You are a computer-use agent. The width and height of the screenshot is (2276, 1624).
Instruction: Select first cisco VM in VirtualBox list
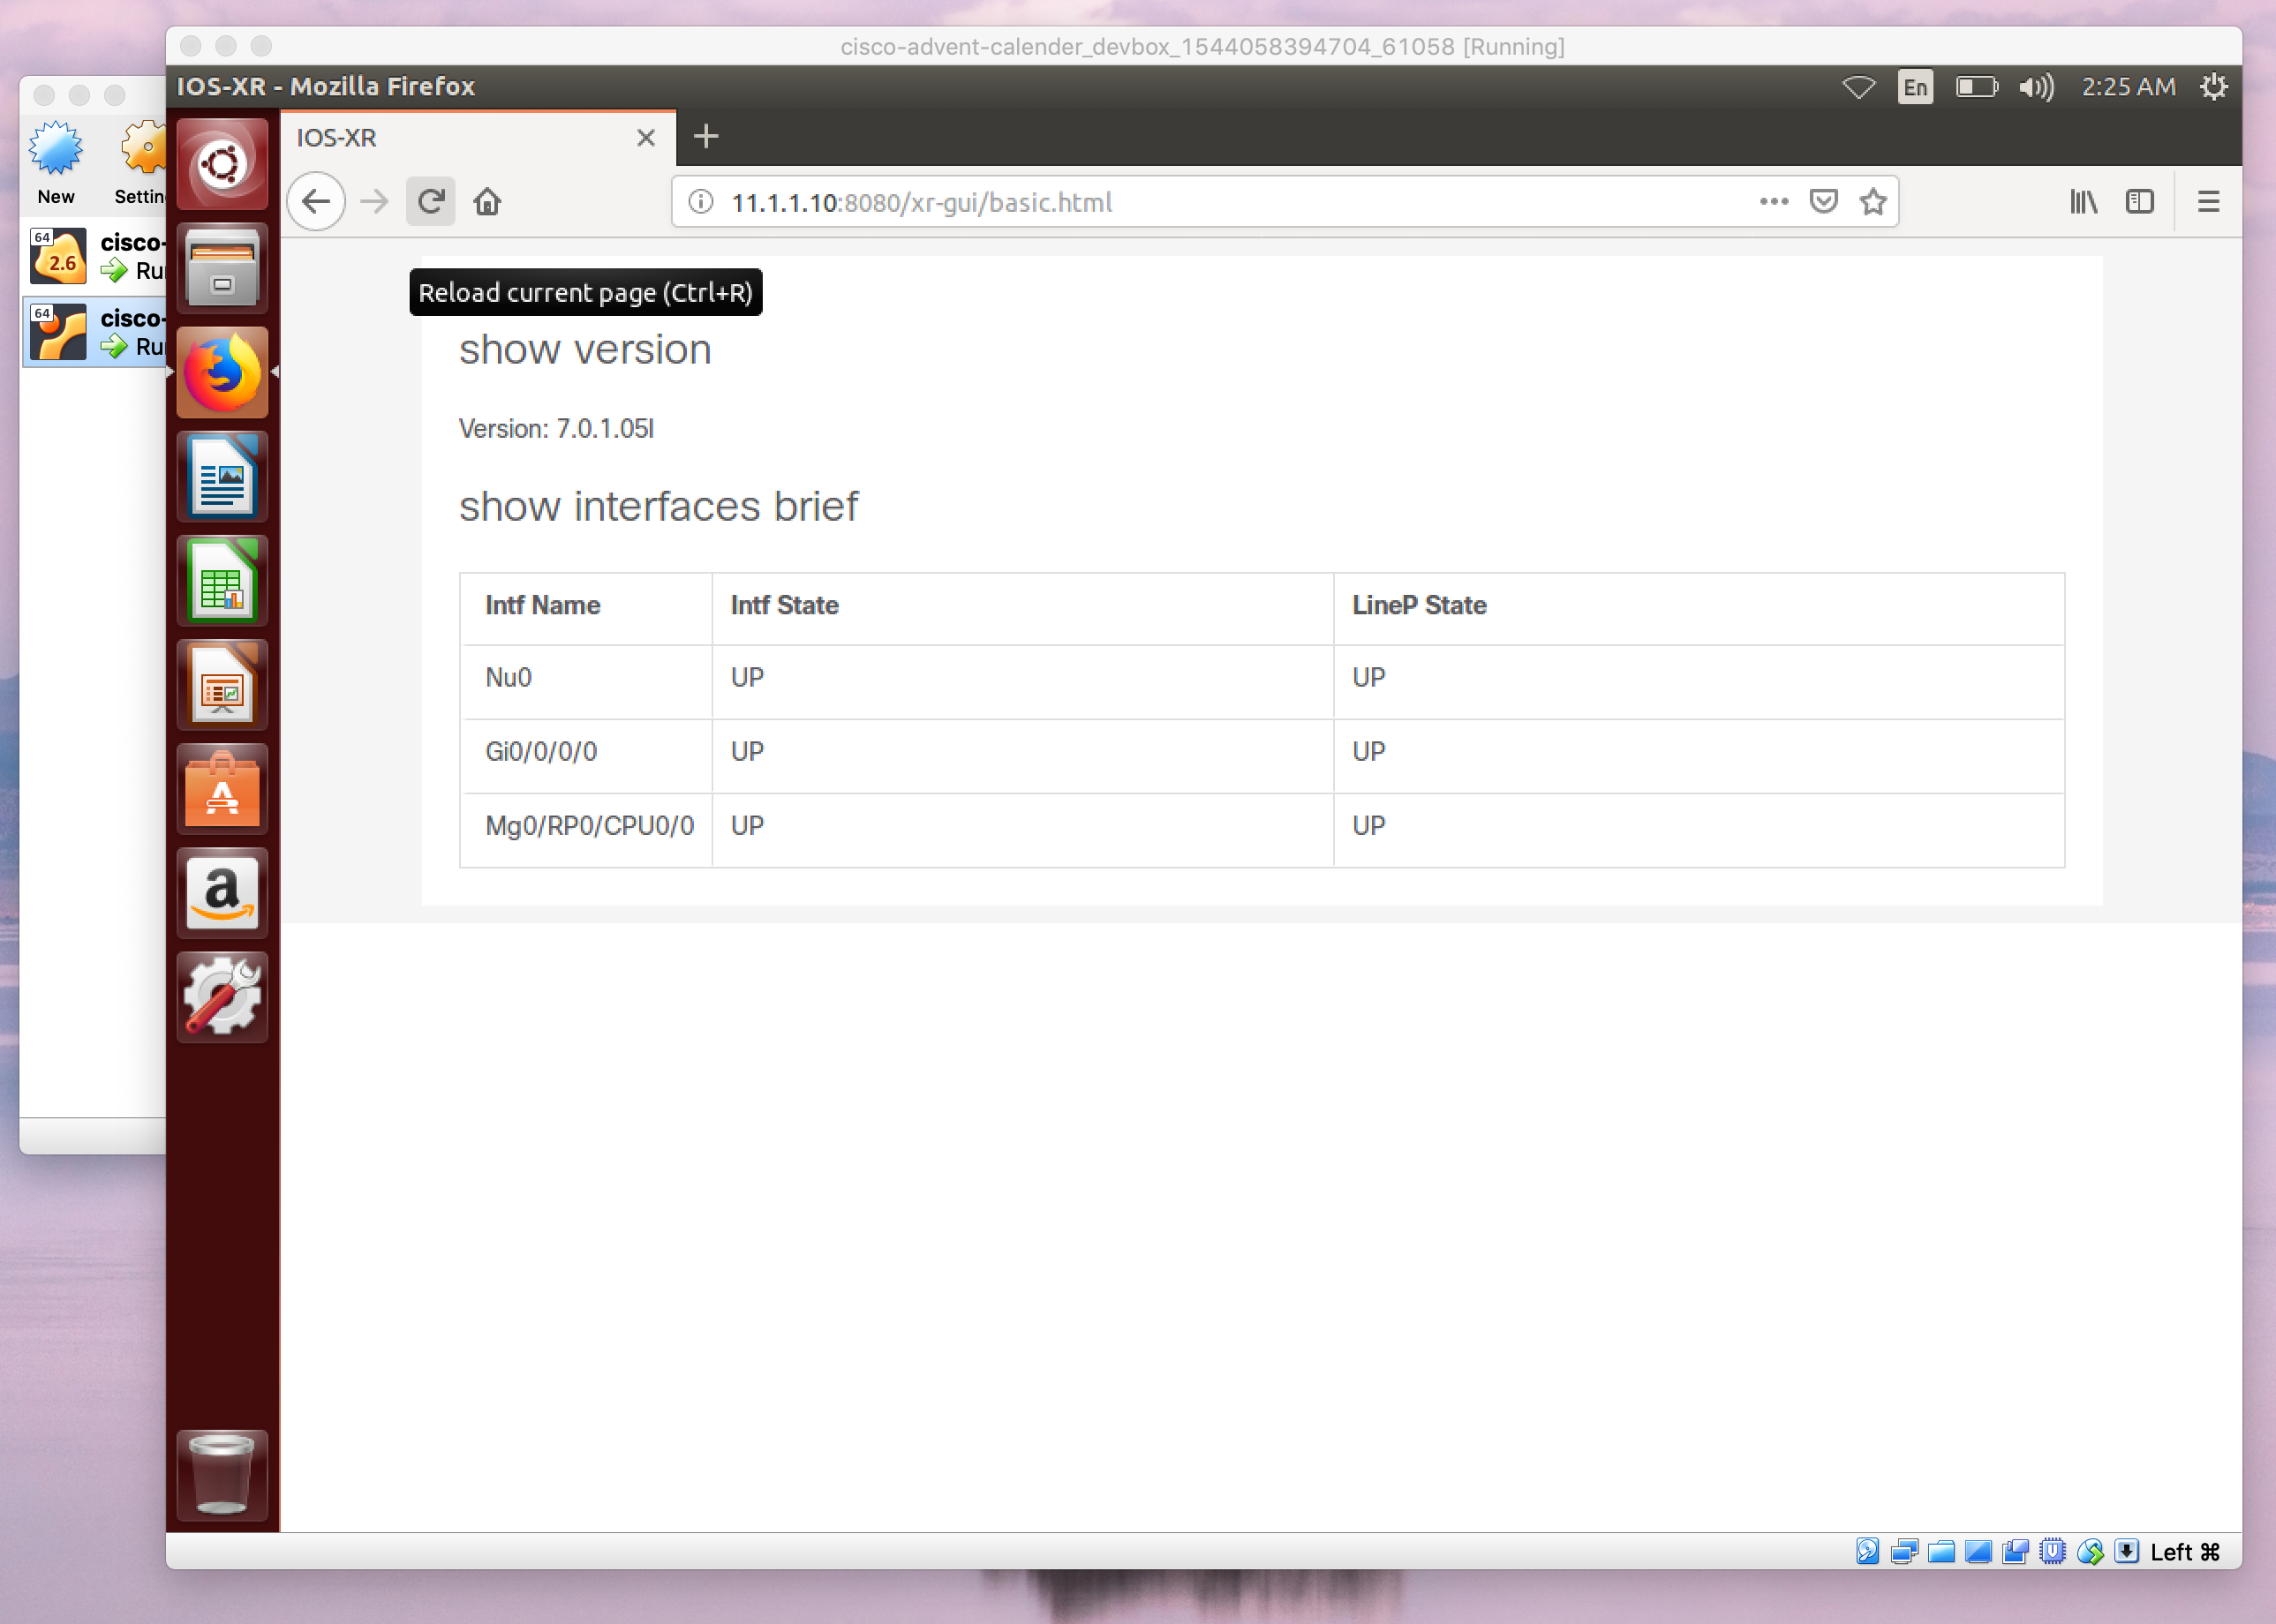coord(95,257)
